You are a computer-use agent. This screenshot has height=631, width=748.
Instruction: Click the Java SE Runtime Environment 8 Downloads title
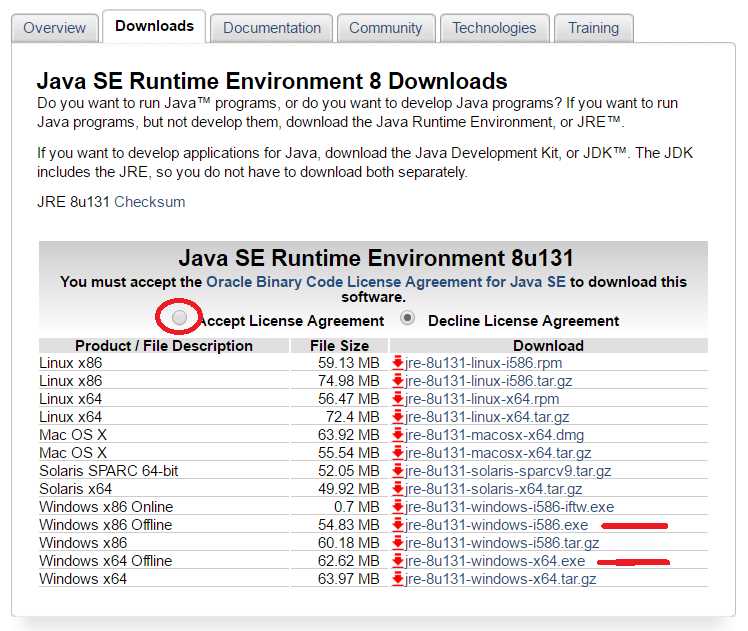coord(272,81)
